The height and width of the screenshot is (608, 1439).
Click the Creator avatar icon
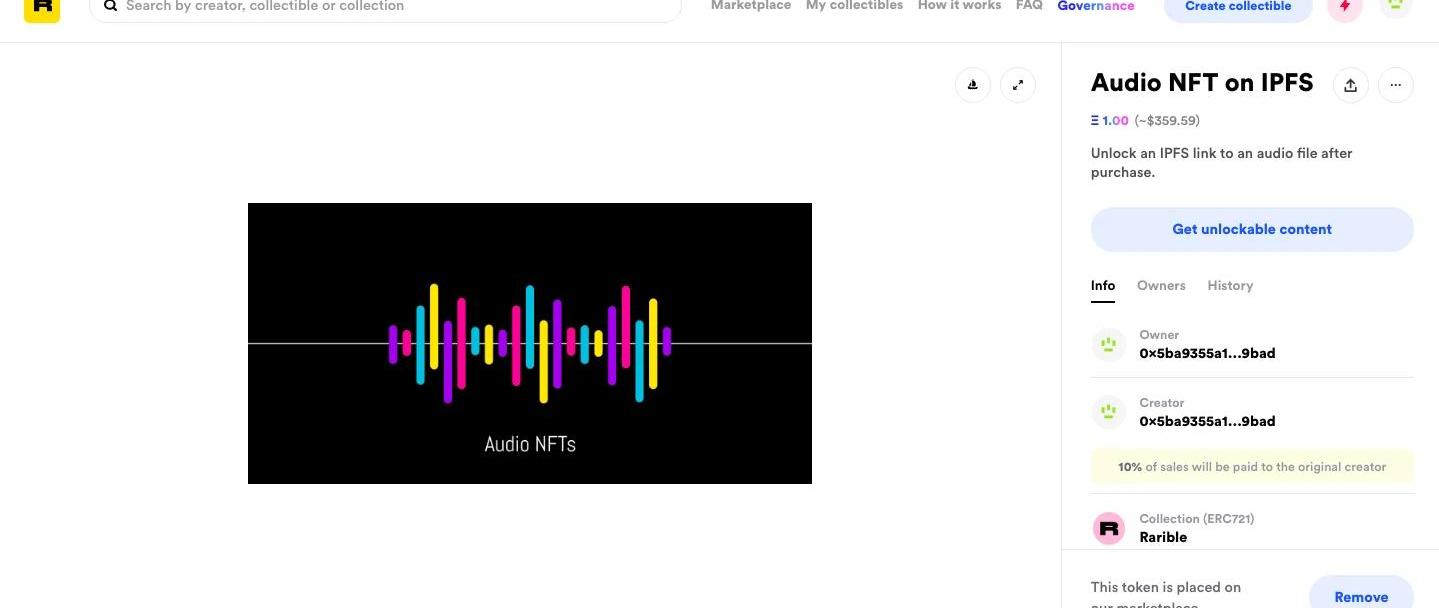point(1108,412)
